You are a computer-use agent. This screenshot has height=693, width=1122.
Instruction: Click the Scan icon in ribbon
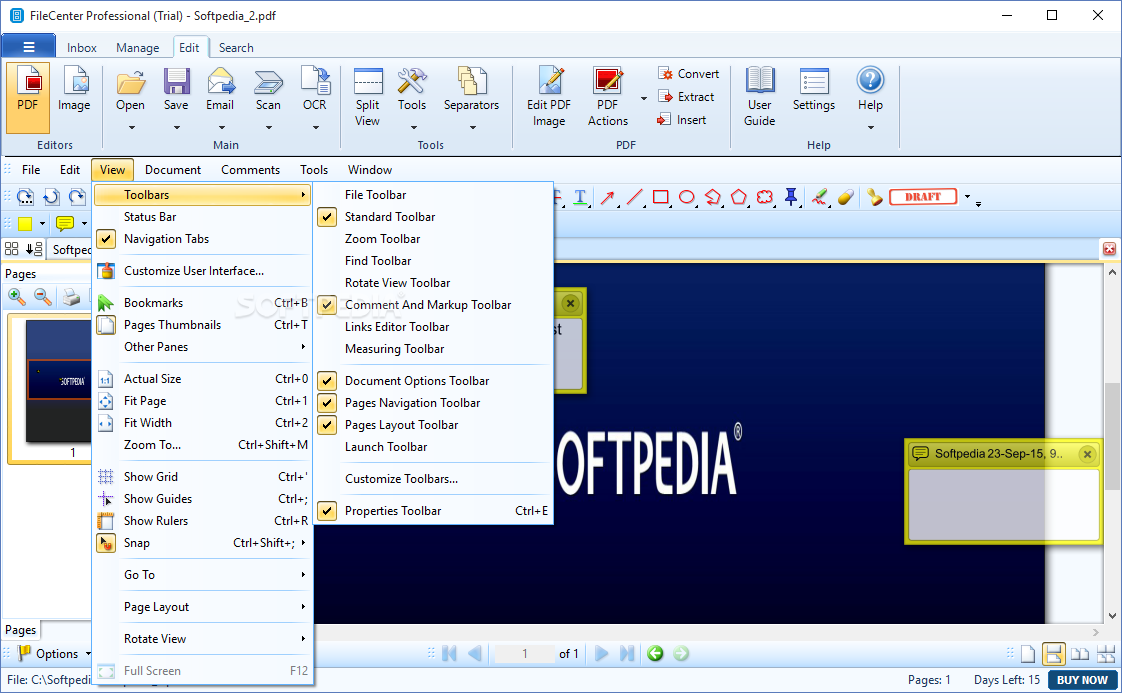pos(268,89)
